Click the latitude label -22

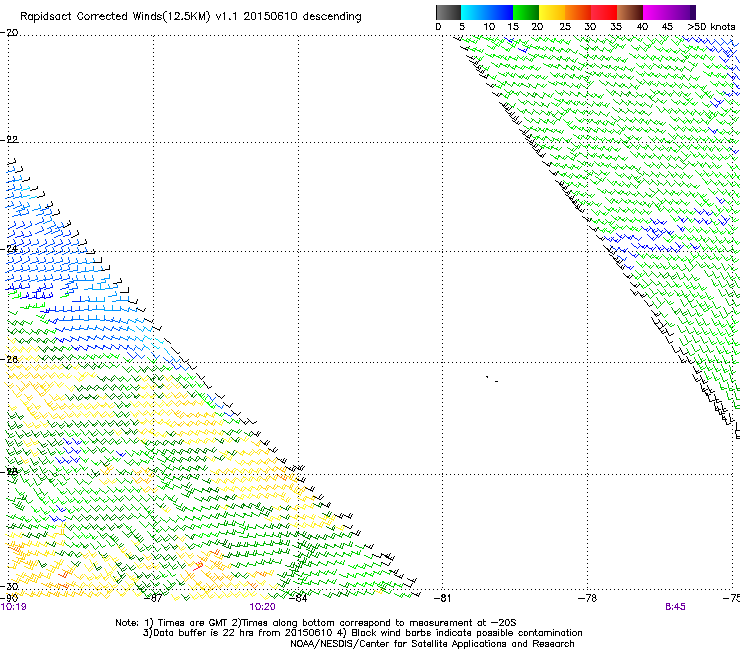[9, 139]
